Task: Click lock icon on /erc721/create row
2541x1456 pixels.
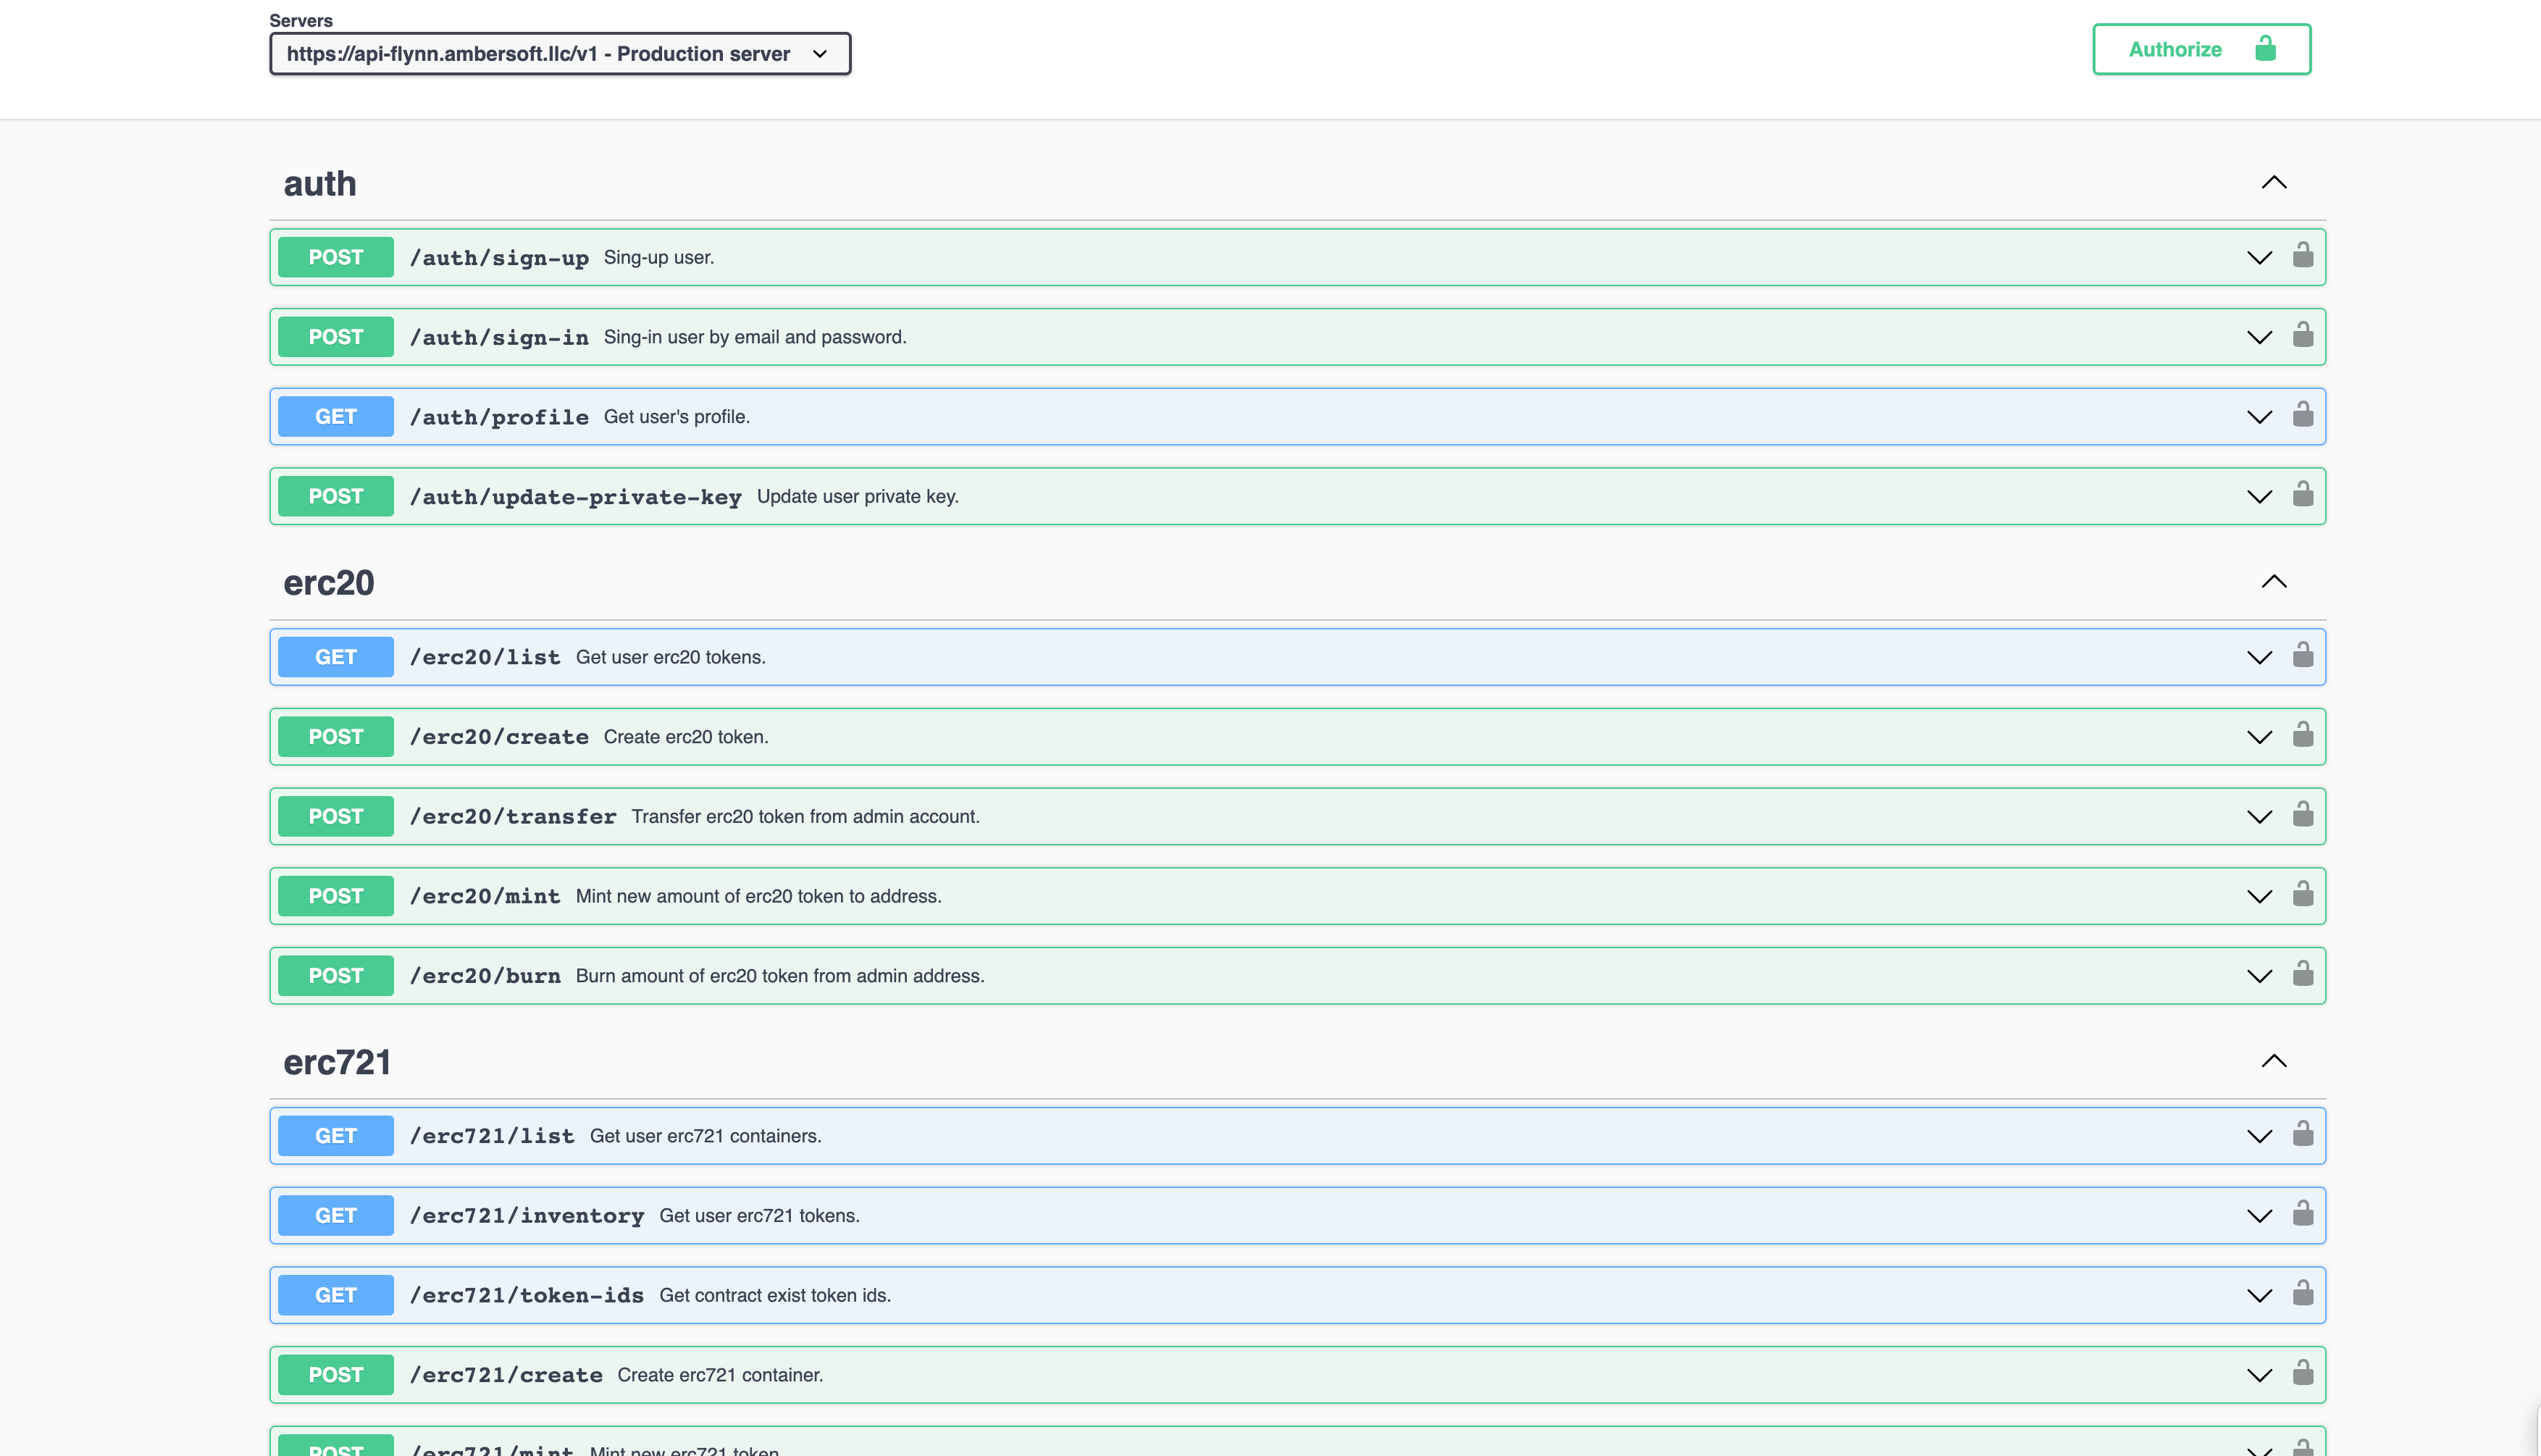Action: pyautogui.click(x=2302, y=1373)
